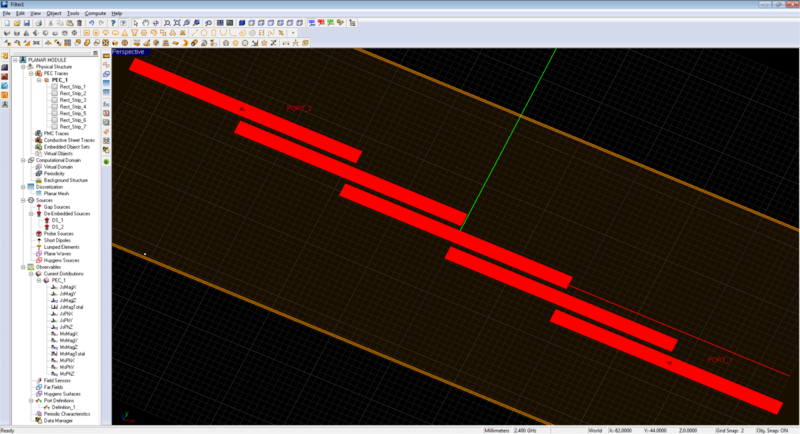Select Planar Mesh in navigation tree
Image resolution: width=800 pixels, height=434 pixels.
tap(55, 194)
